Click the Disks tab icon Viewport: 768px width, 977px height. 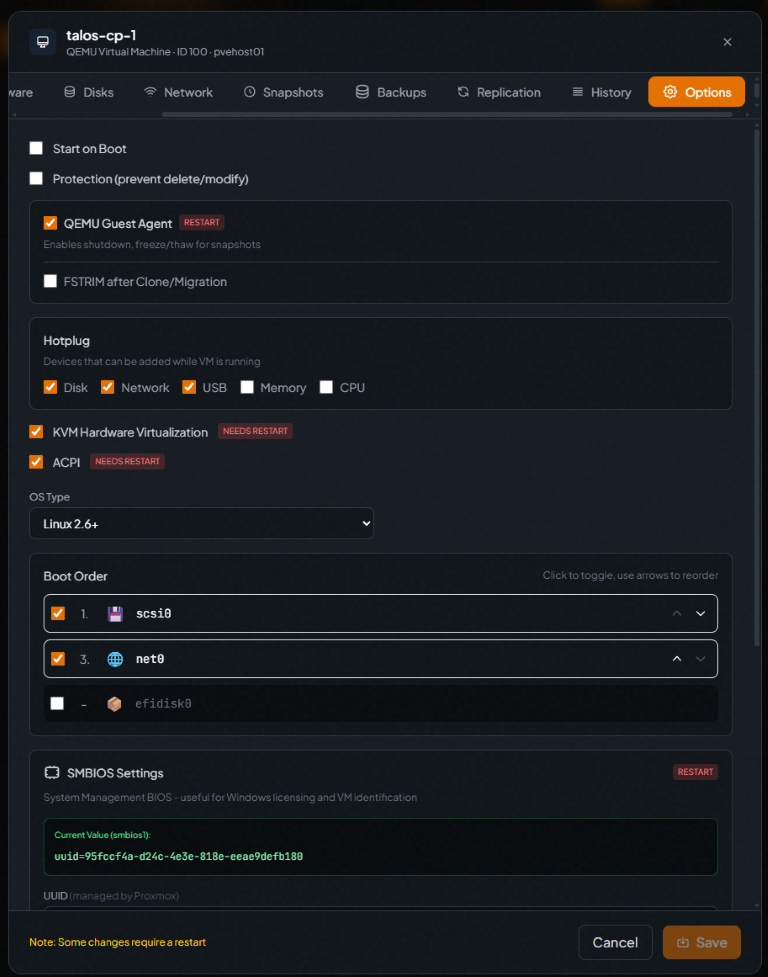[x=70, y=92]
